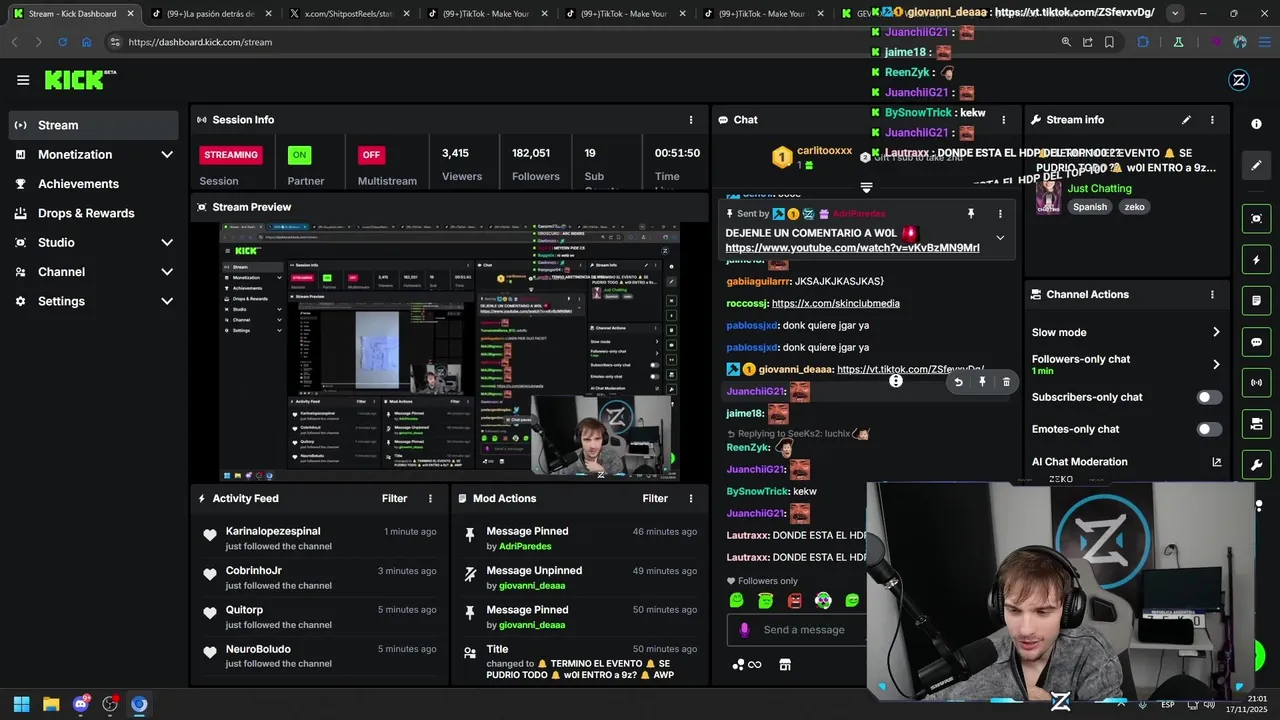Viewport: 1280px width, 720px height.
Task: Open pinned message three-dot options
Action: pos(1000,213)
